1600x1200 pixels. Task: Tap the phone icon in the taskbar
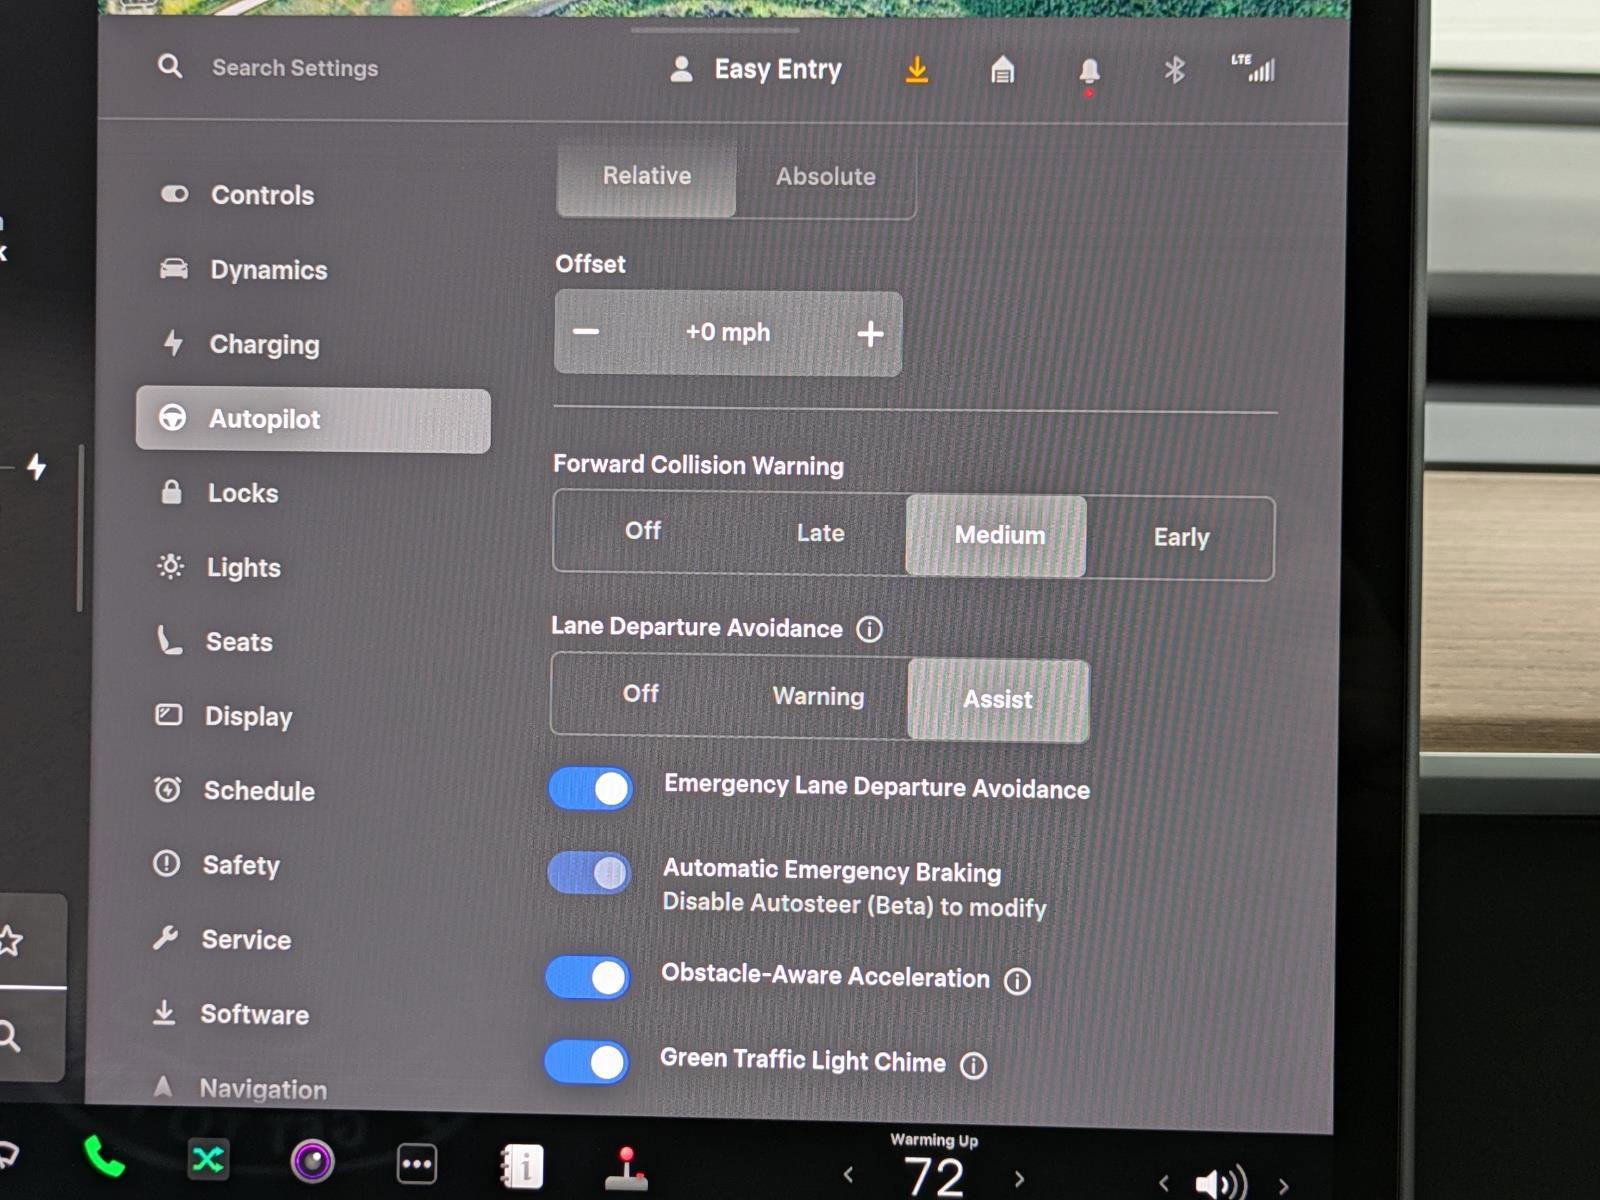pyautogui.click(x=103, y=1162)
